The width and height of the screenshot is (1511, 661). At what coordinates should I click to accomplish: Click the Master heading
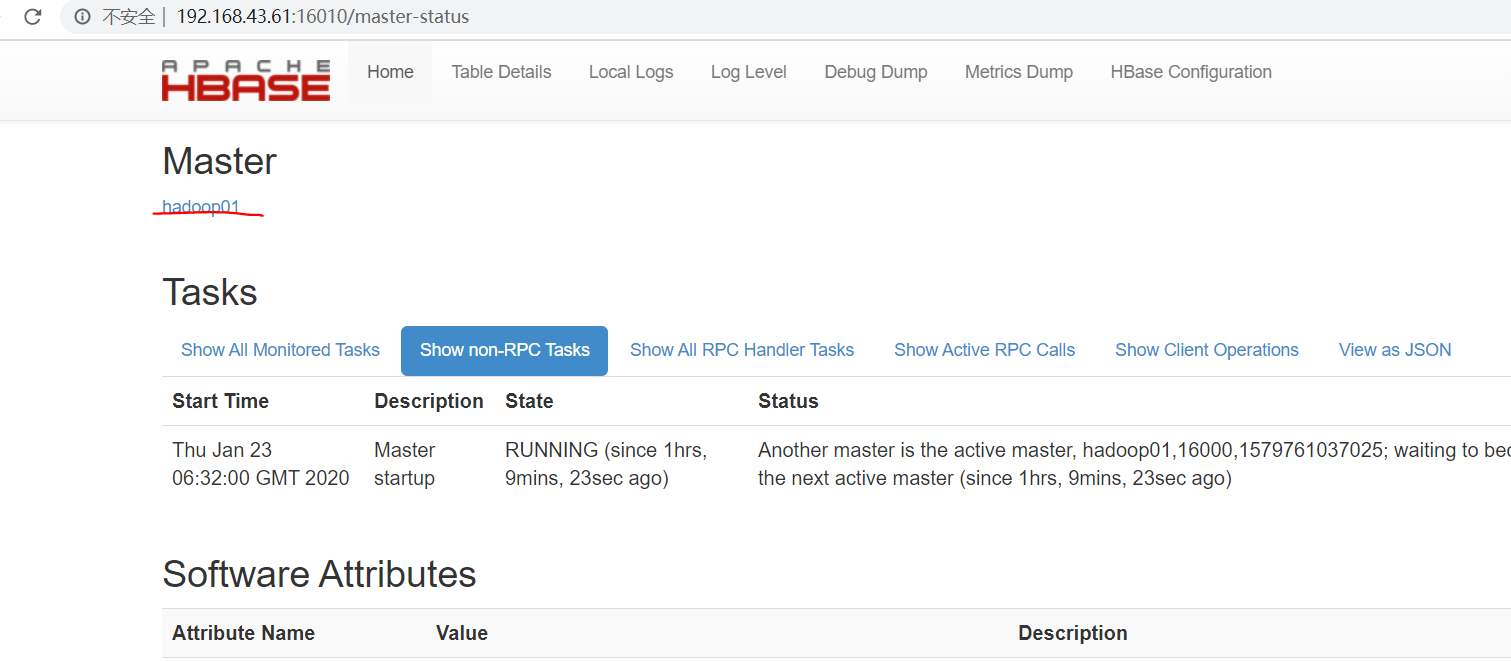click(x=219, y=161)
